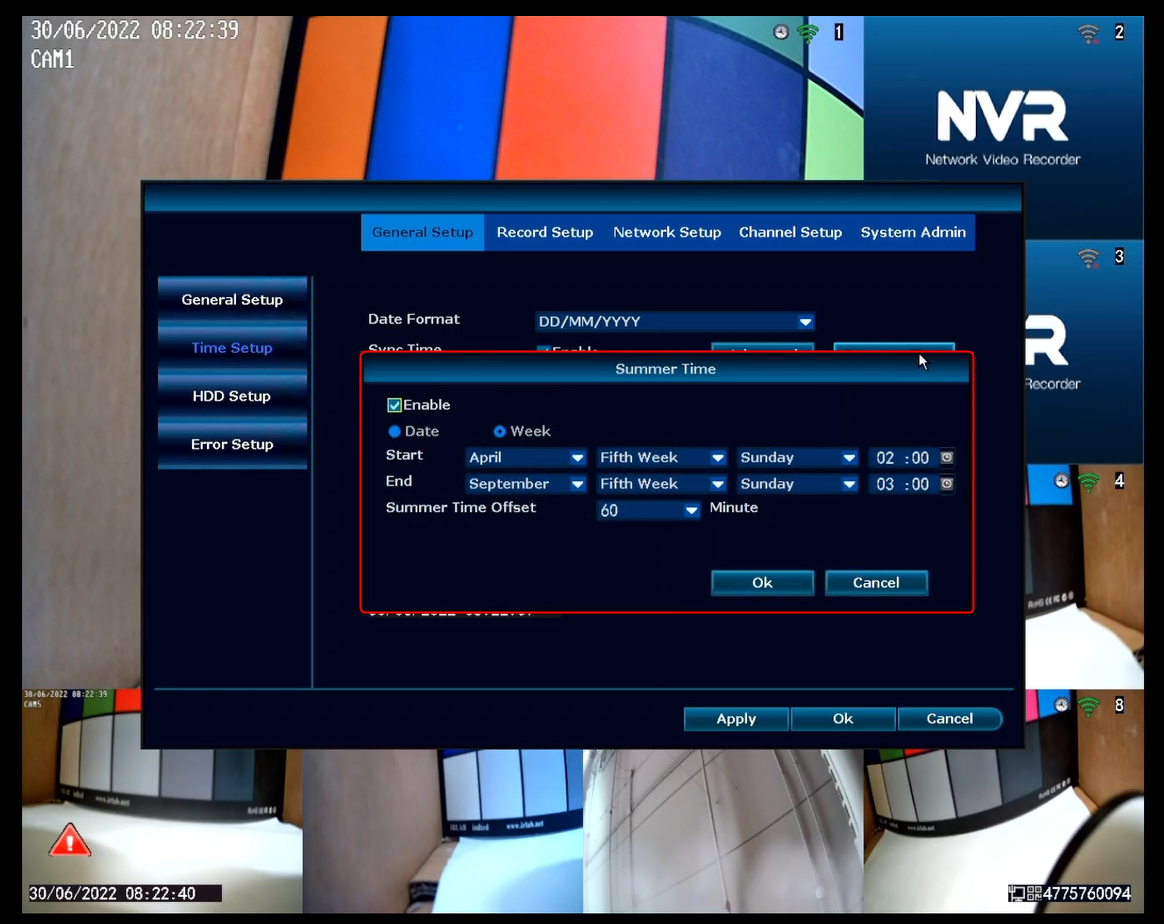
Task: Open the Date Format DD/MM/YYYY dropdown
Action: (x=675, y=321)
